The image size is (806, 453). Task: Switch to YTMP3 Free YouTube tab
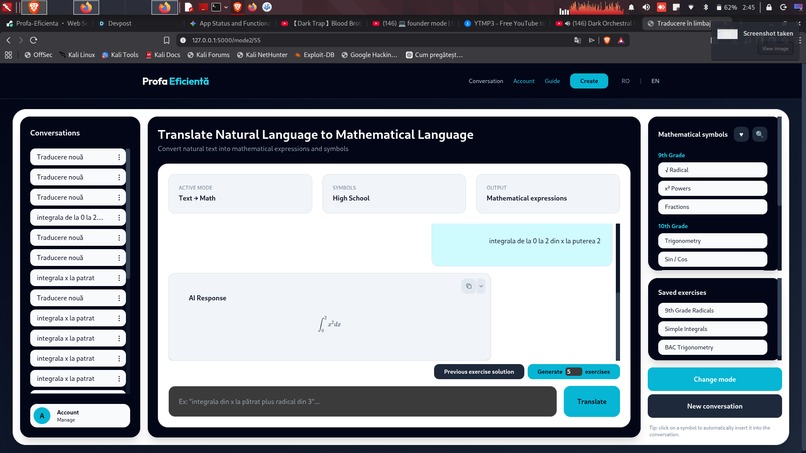504,23
